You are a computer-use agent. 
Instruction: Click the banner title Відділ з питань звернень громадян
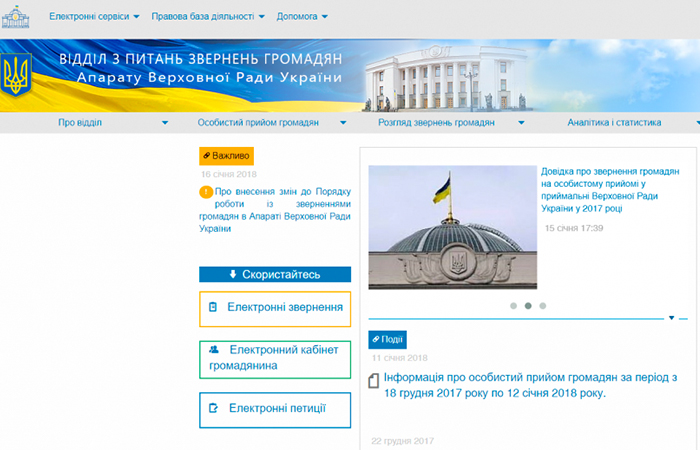(201, 59)
